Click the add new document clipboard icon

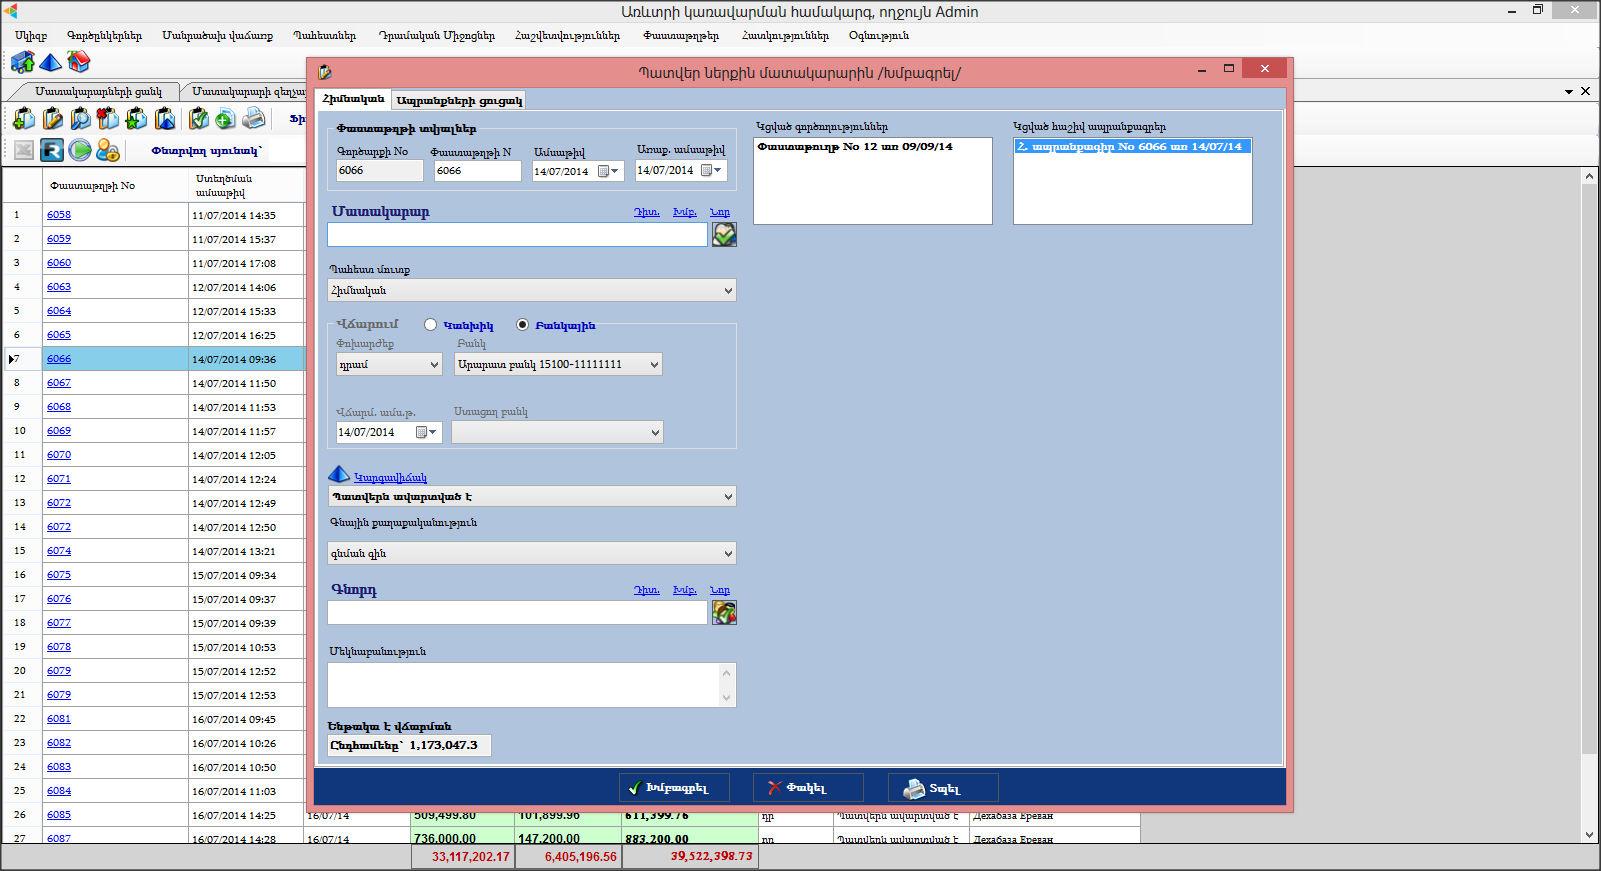pos(24,119)
